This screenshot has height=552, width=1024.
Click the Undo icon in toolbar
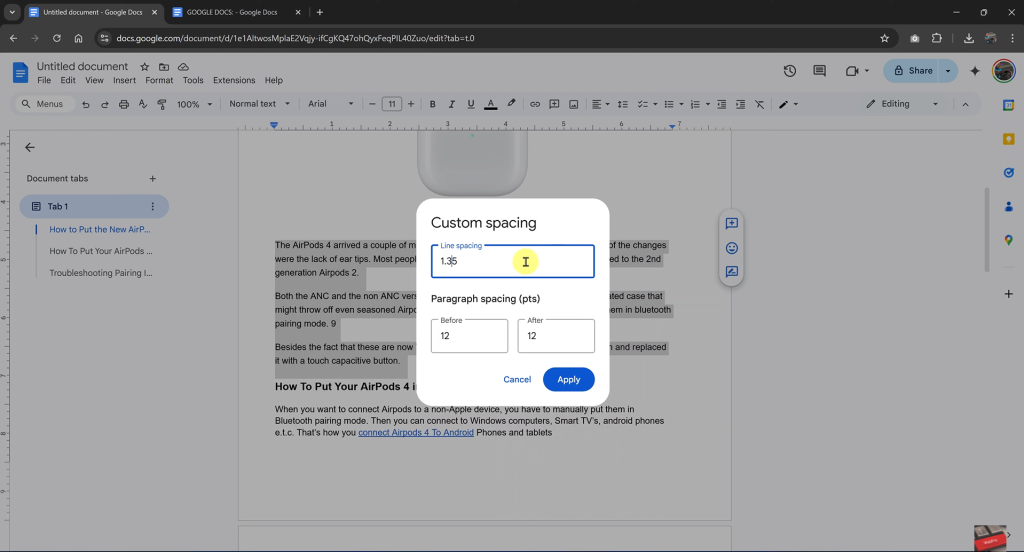click(86, 105)
